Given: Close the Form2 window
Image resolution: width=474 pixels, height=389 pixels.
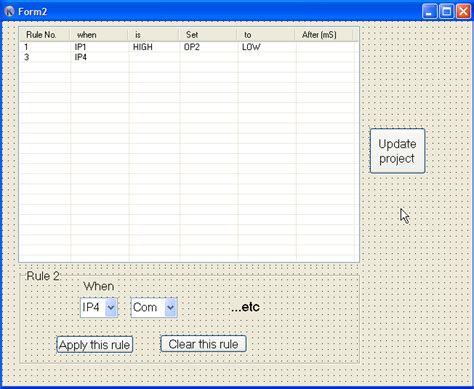Looking at the screenshot, I should coord(463,12).
